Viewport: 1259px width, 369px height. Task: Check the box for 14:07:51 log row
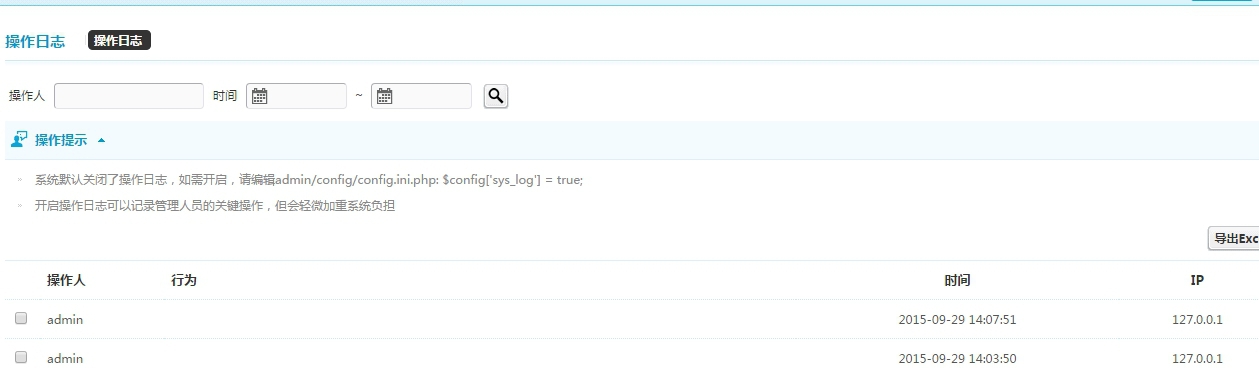pos(21,319)
